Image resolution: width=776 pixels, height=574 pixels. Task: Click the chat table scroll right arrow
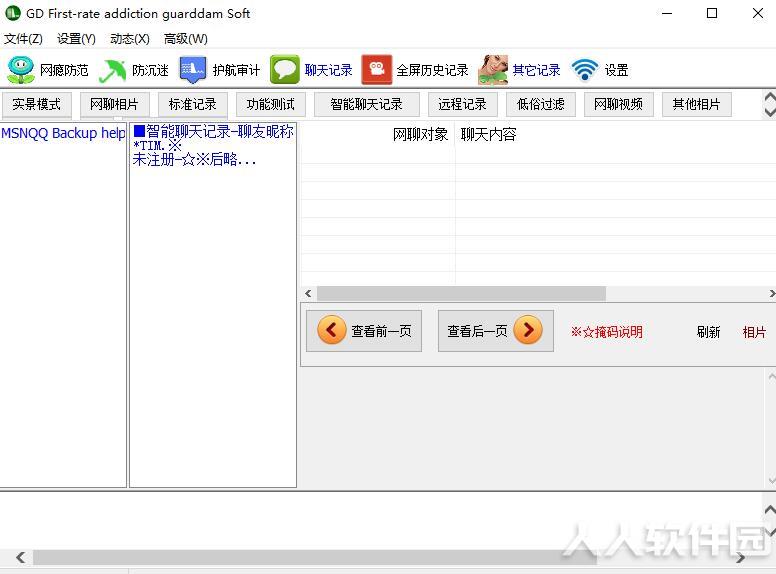tap(772, 293)
